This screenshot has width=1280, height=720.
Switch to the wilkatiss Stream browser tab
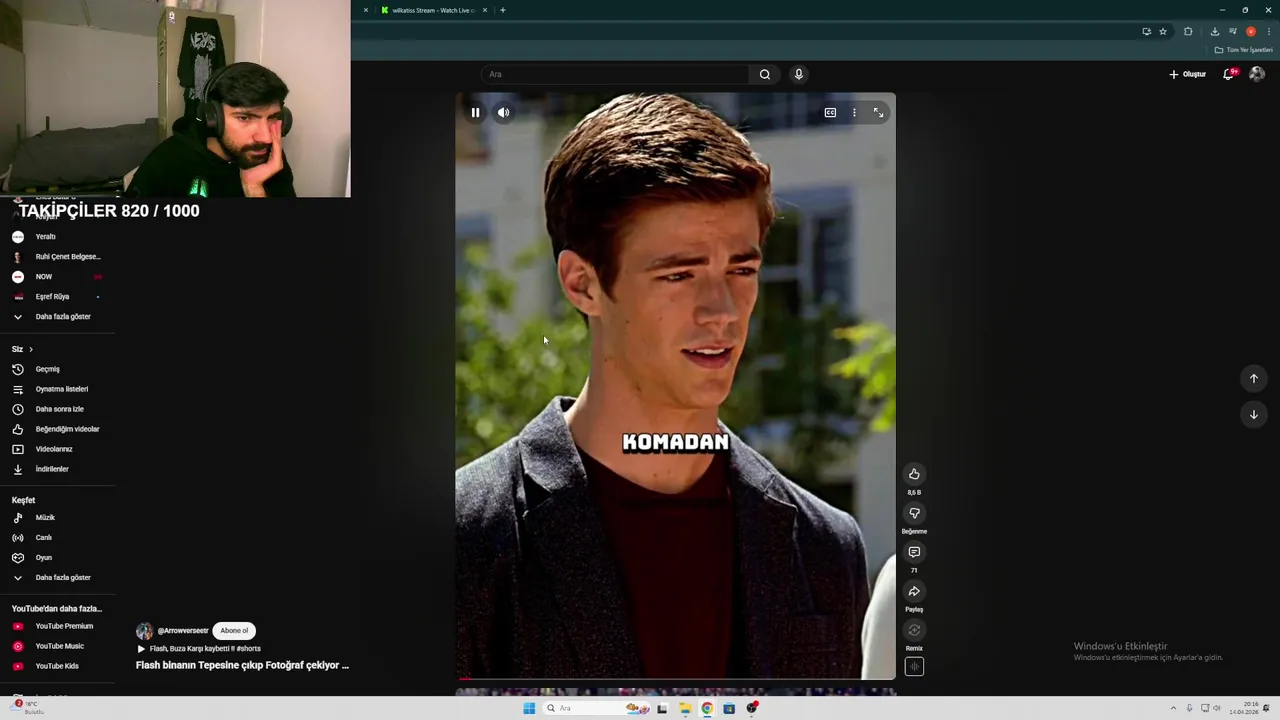432,10
